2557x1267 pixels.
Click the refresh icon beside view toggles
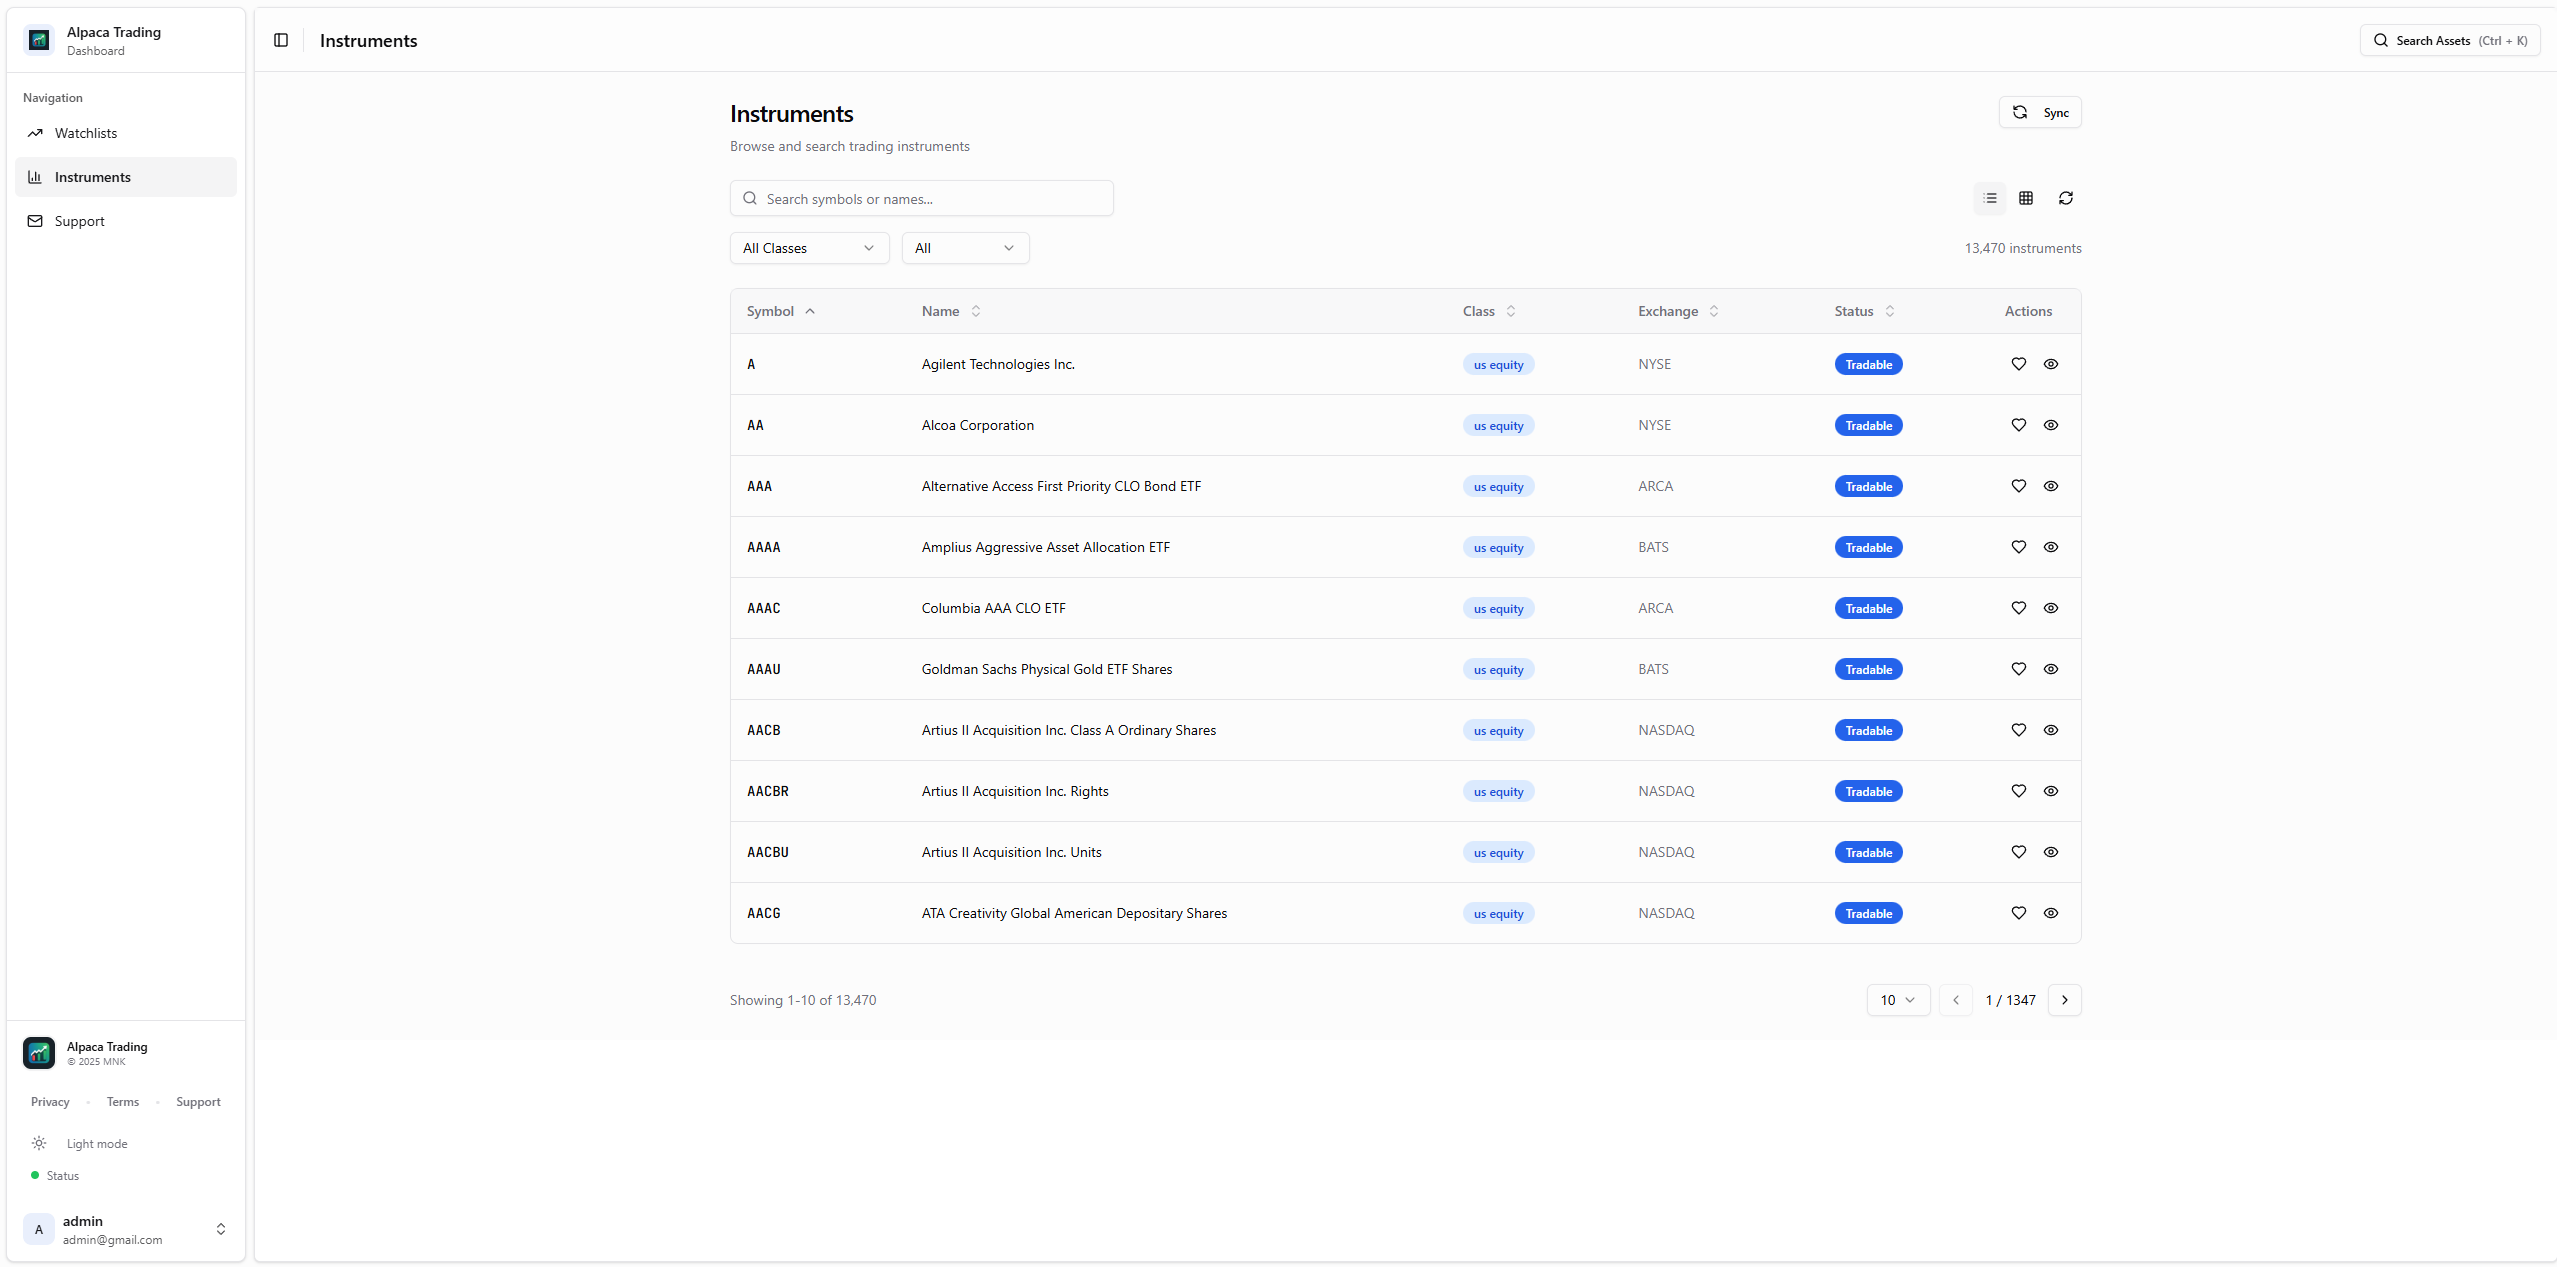pyautogui.click(x=2066, y=198)
